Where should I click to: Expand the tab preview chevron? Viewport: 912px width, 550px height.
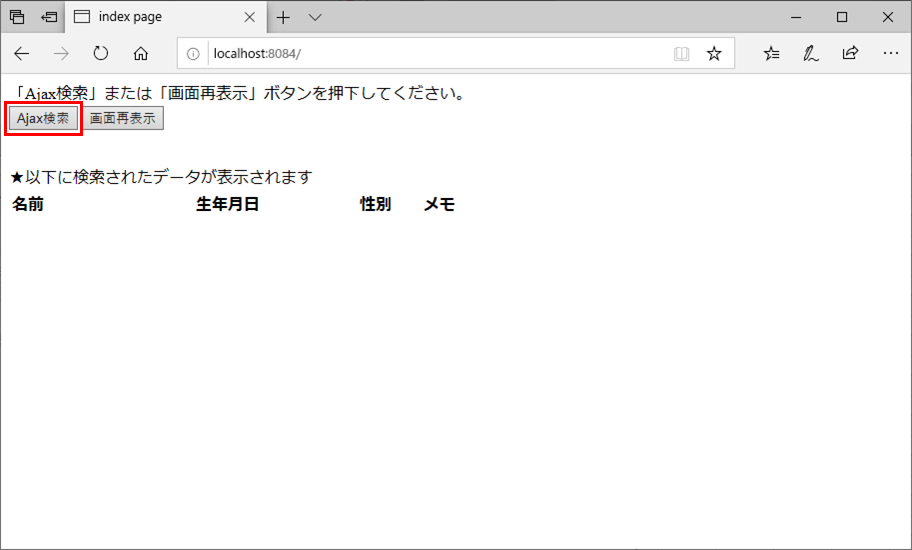(x=315, y=17)
